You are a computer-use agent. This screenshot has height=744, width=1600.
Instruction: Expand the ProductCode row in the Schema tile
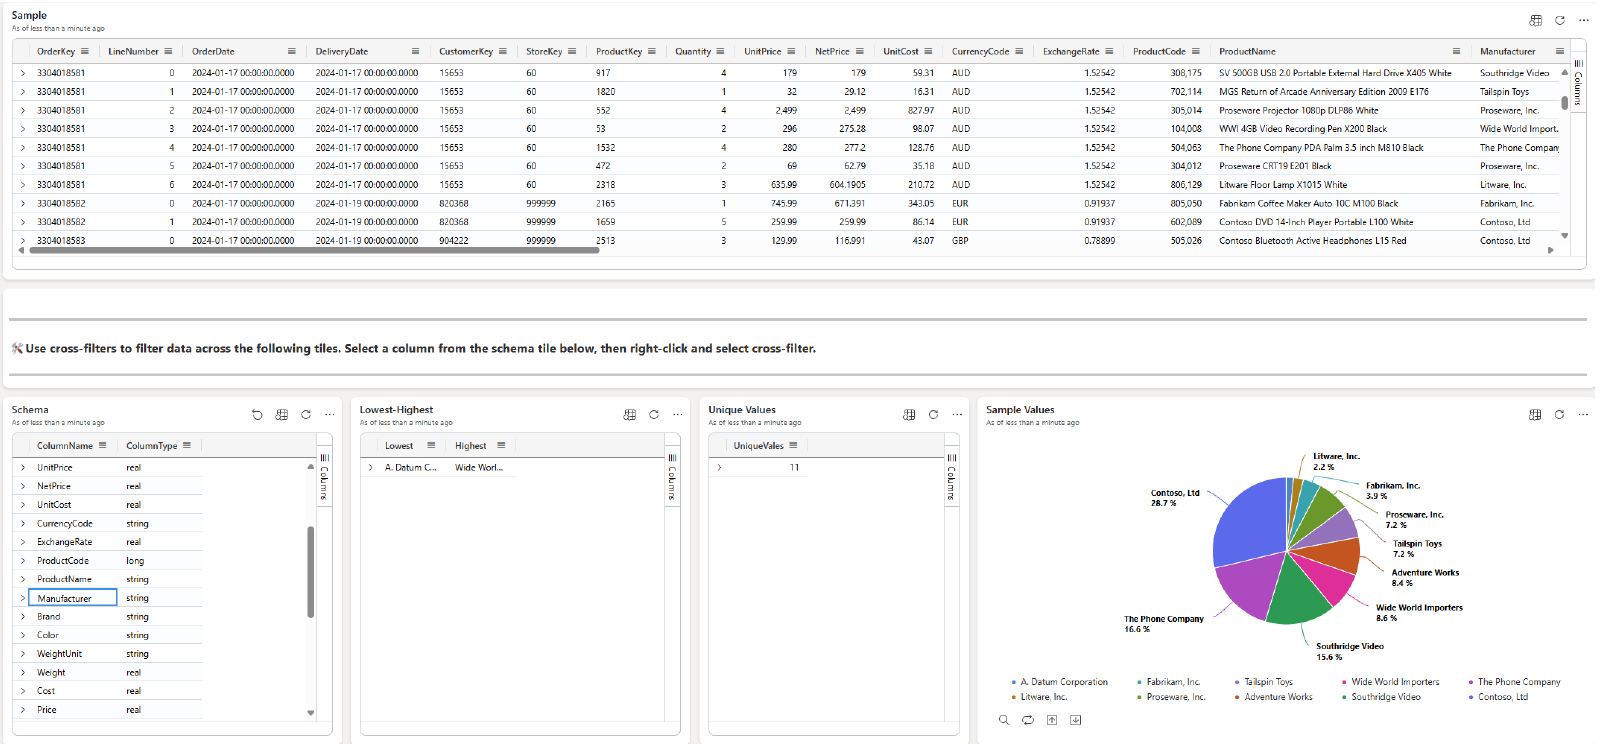[23, 561]
